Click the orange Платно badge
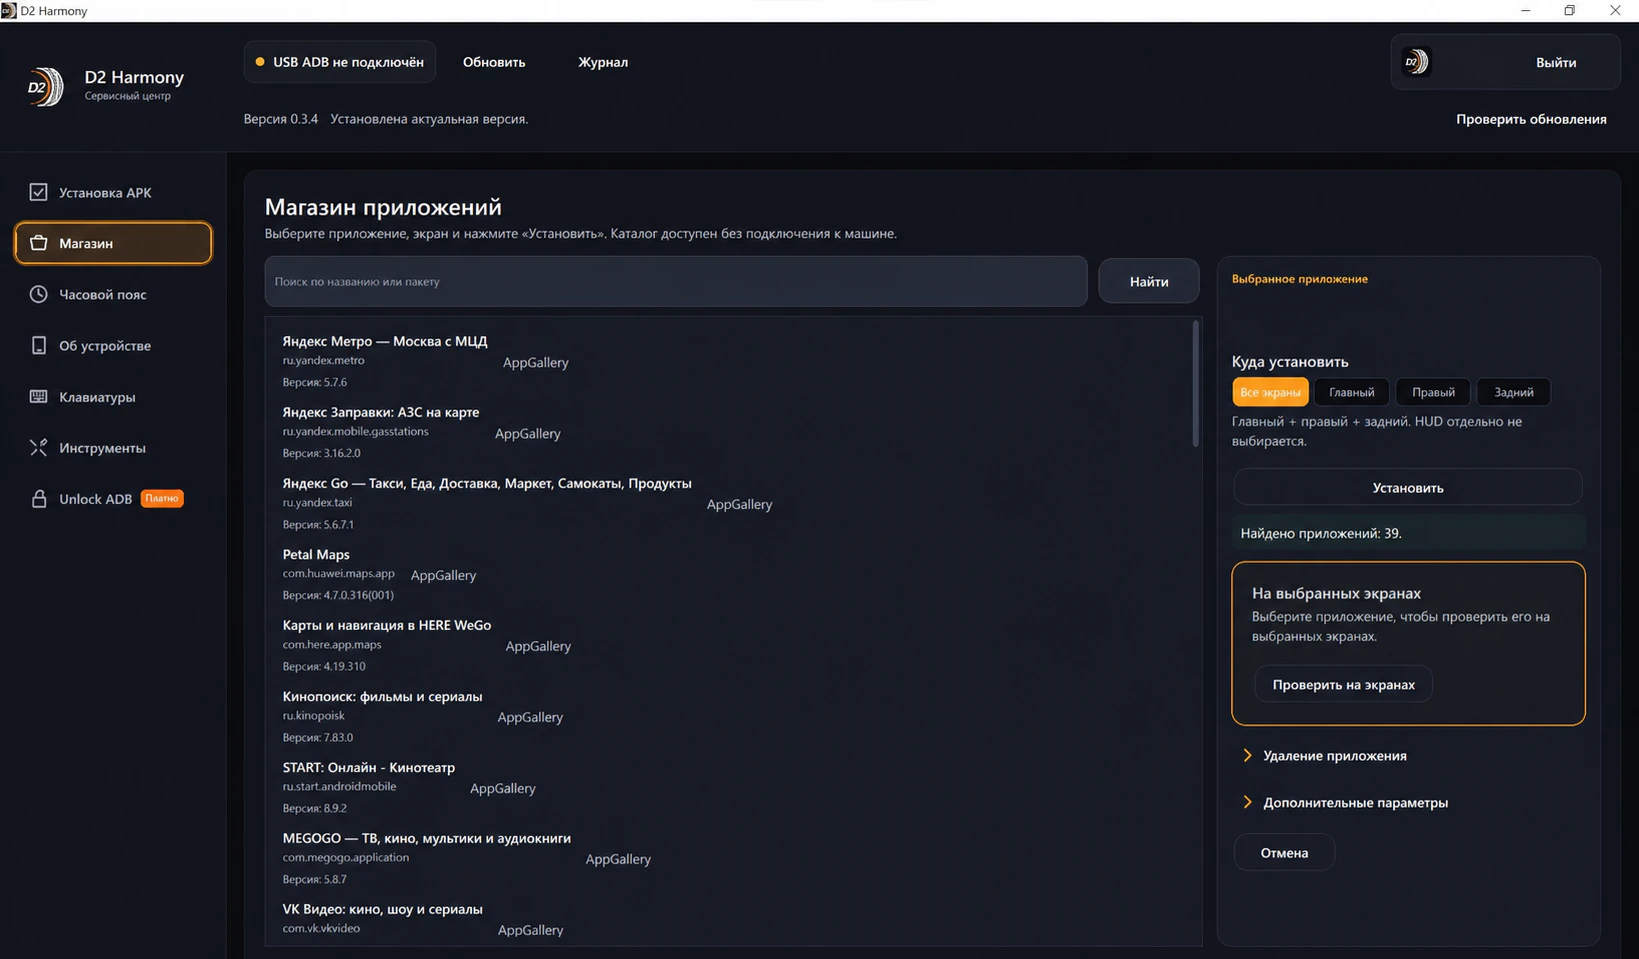 [x=162, y=498]
